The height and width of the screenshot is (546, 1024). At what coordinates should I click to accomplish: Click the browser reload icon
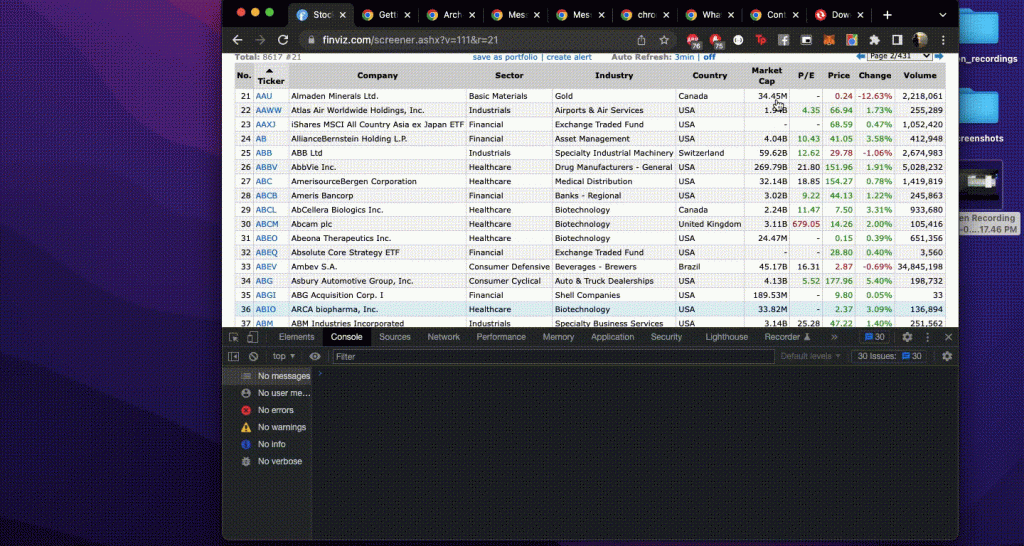coord(283,40)
